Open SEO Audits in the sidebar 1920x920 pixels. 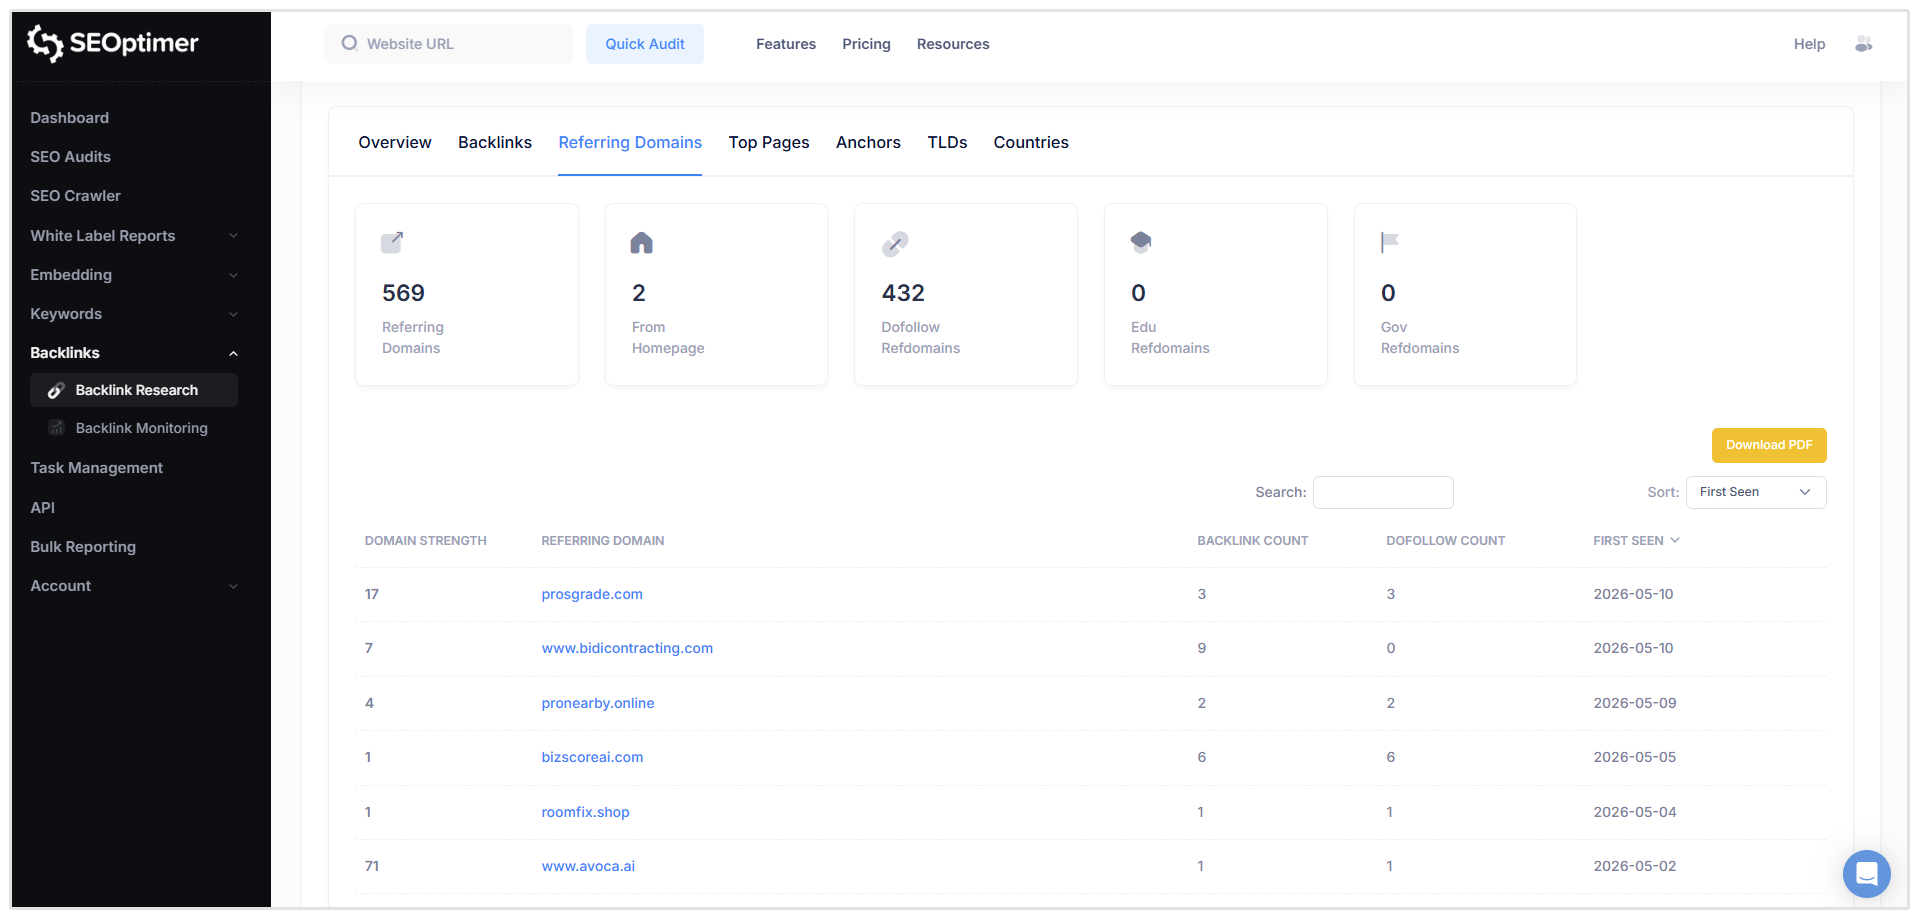[71, 157]
